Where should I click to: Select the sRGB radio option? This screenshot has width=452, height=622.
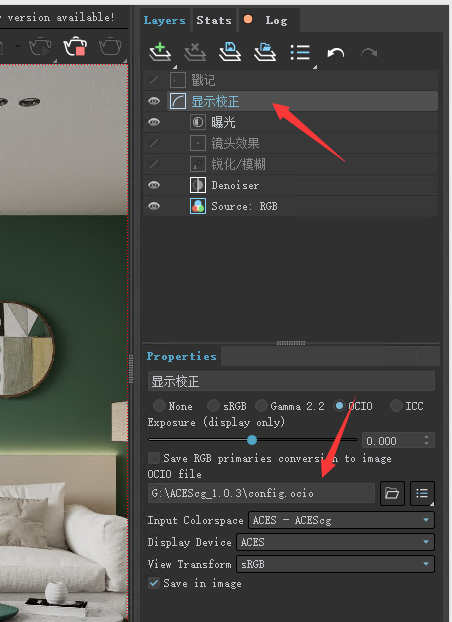pyautogui.click(x=214, y=406)
